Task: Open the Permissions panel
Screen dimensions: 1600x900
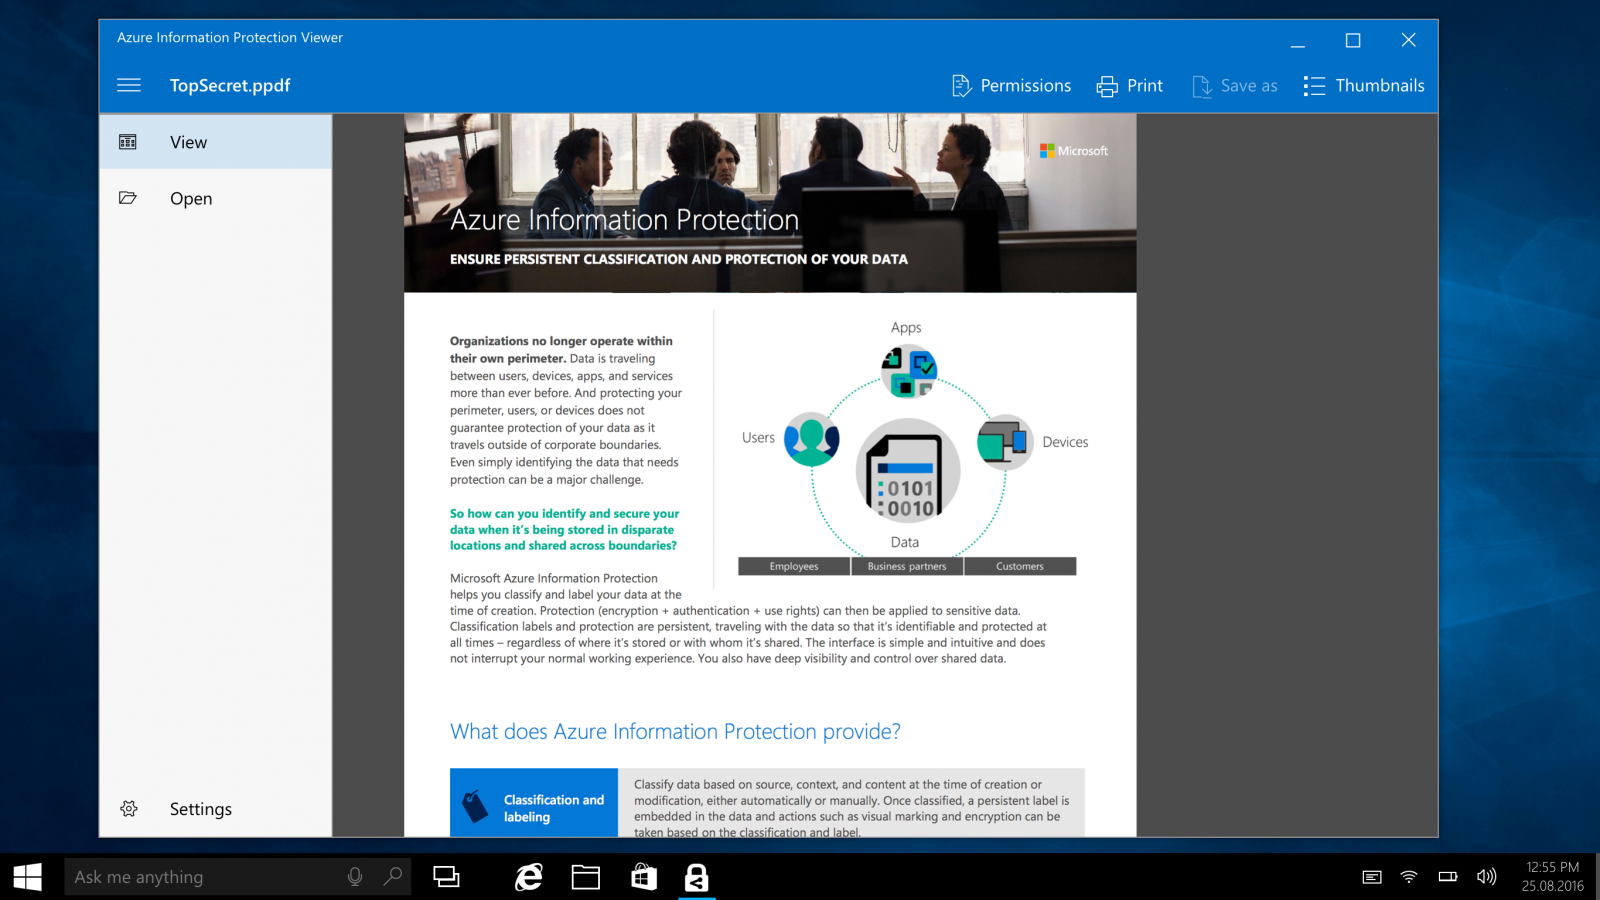Action: tap(1011, 86)
